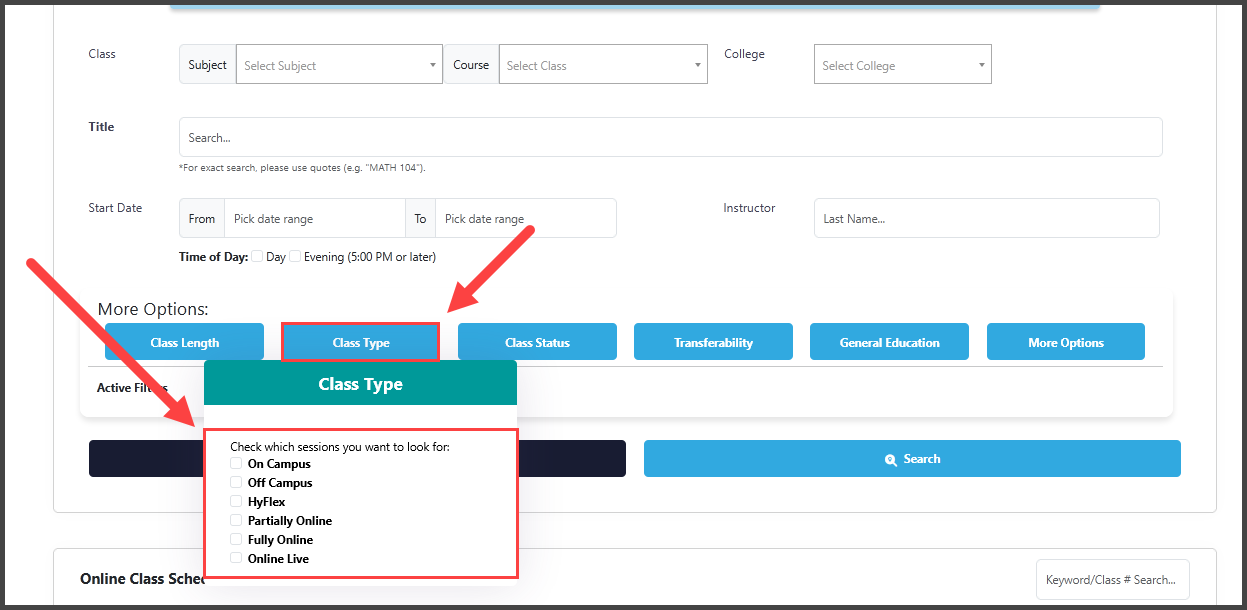Viewport: 1247px width, 610px height.
Task: Check the Off Campus session checkbox
Action: (236, 482)
